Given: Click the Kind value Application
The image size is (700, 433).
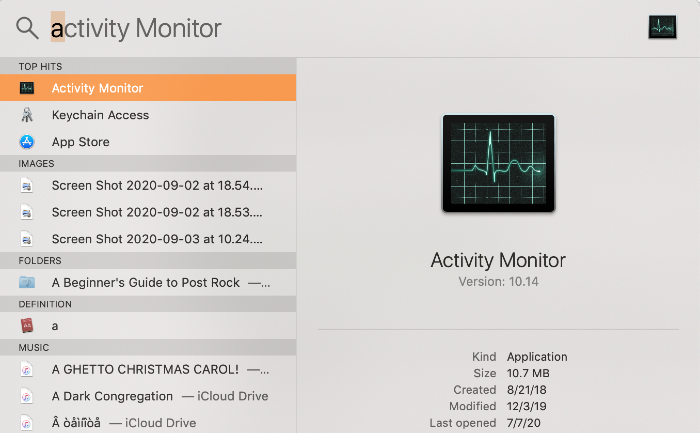Looking at the screenshot, I should pos(537,357).
